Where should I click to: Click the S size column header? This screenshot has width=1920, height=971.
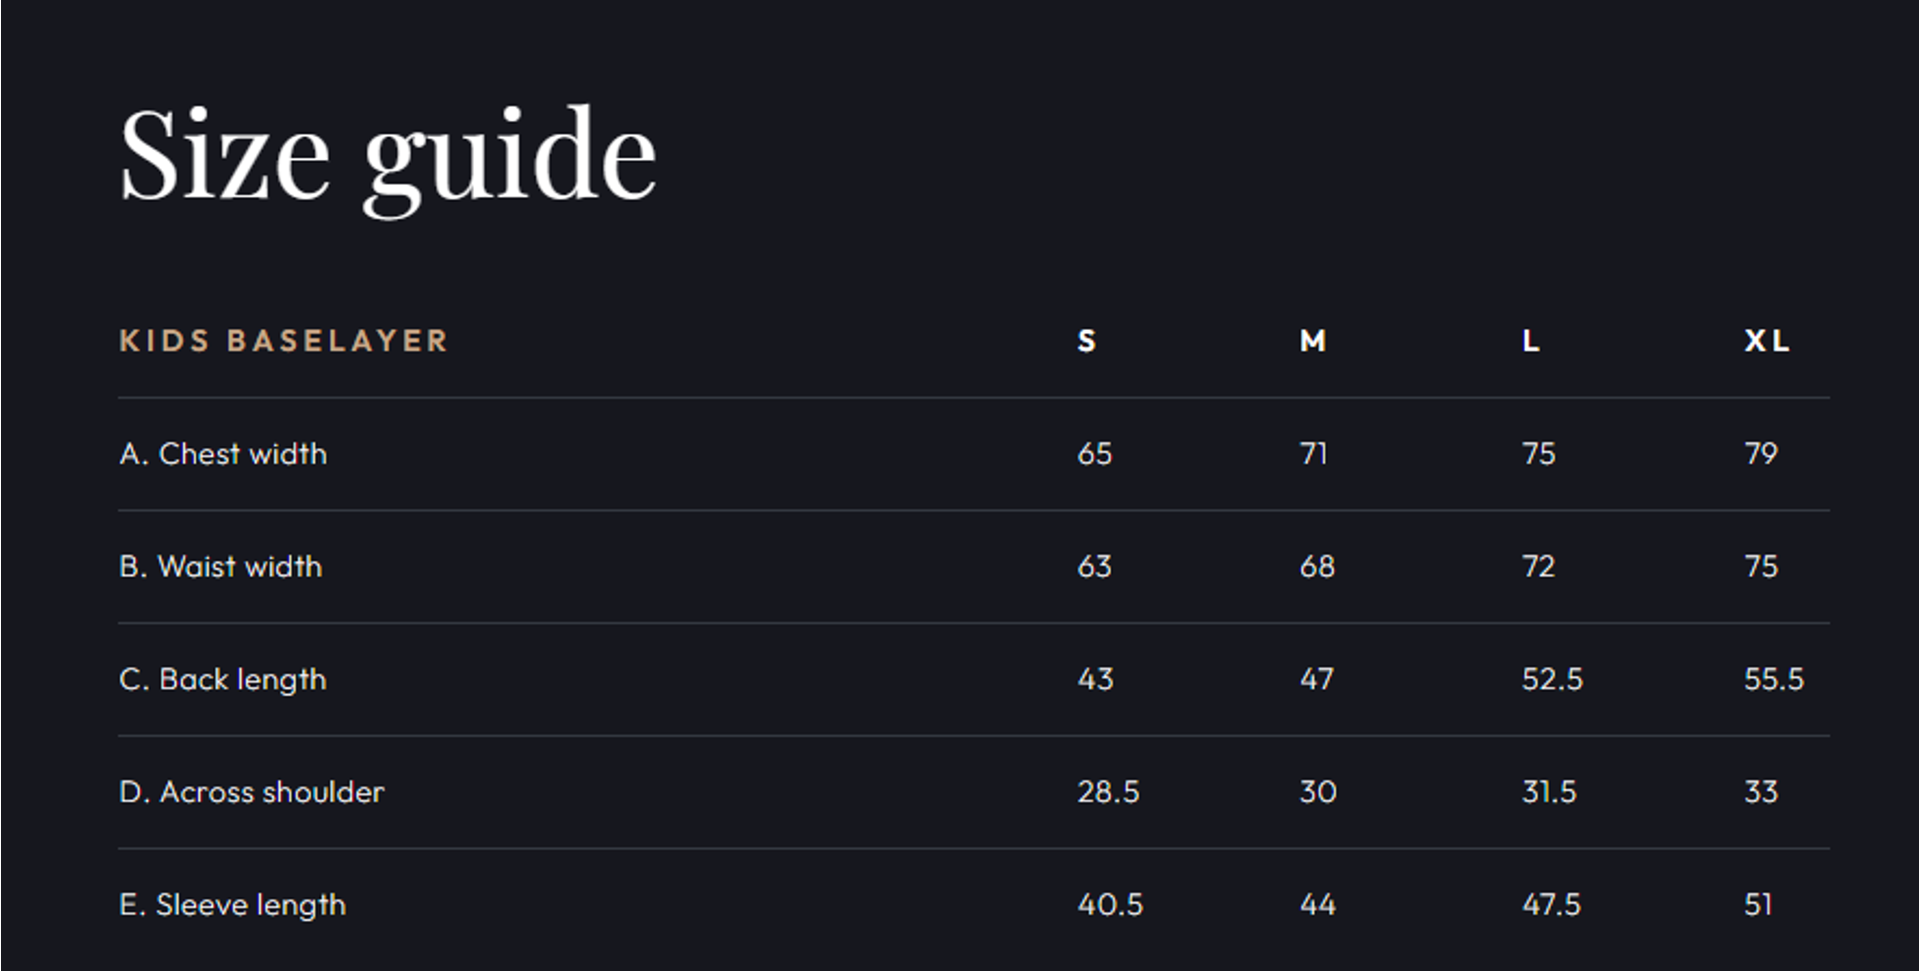(1087, 341)
